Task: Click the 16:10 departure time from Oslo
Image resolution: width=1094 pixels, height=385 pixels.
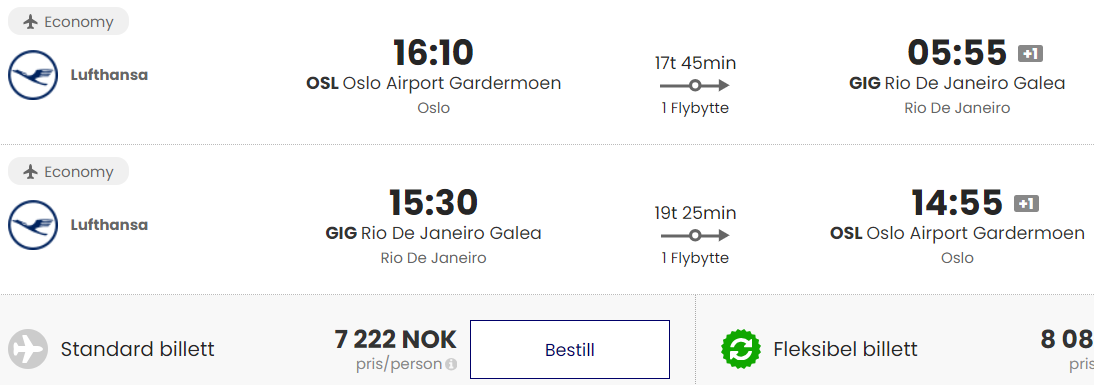Action: (x=433, y=53)
